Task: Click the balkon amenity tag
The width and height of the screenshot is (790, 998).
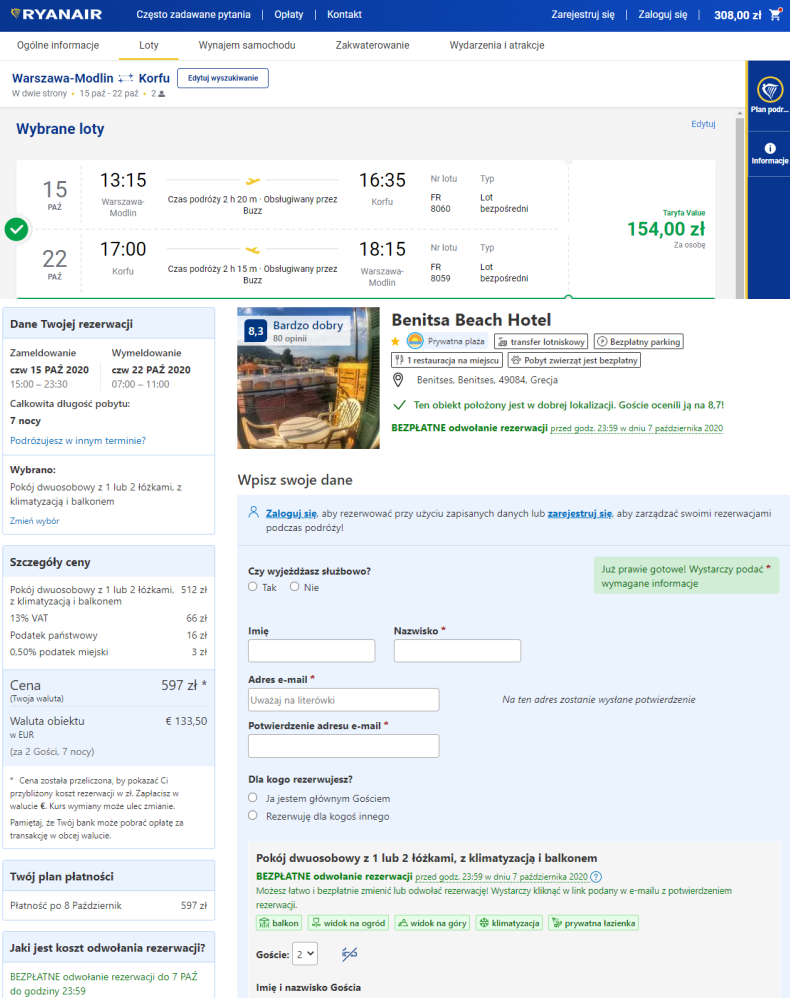Action: tap(278, 923)
